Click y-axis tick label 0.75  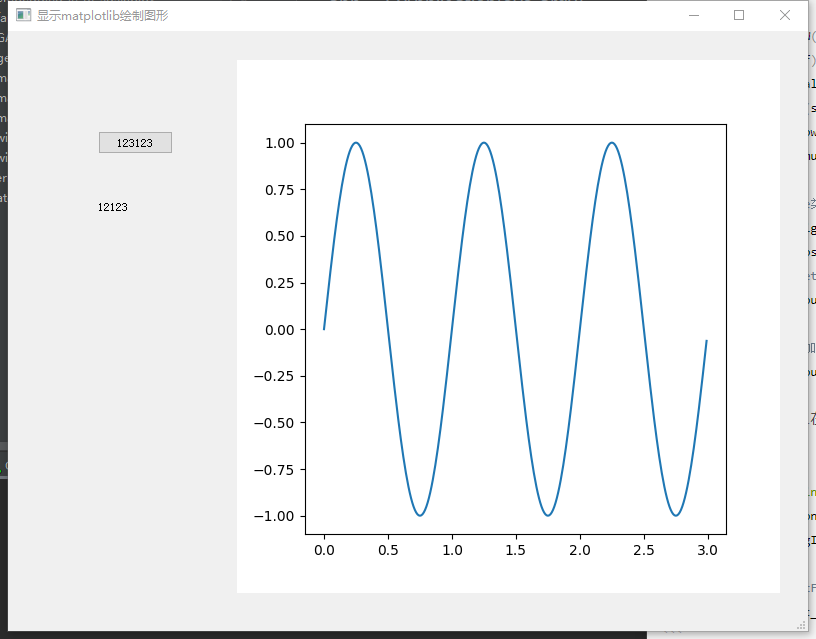tap(279, 190)
